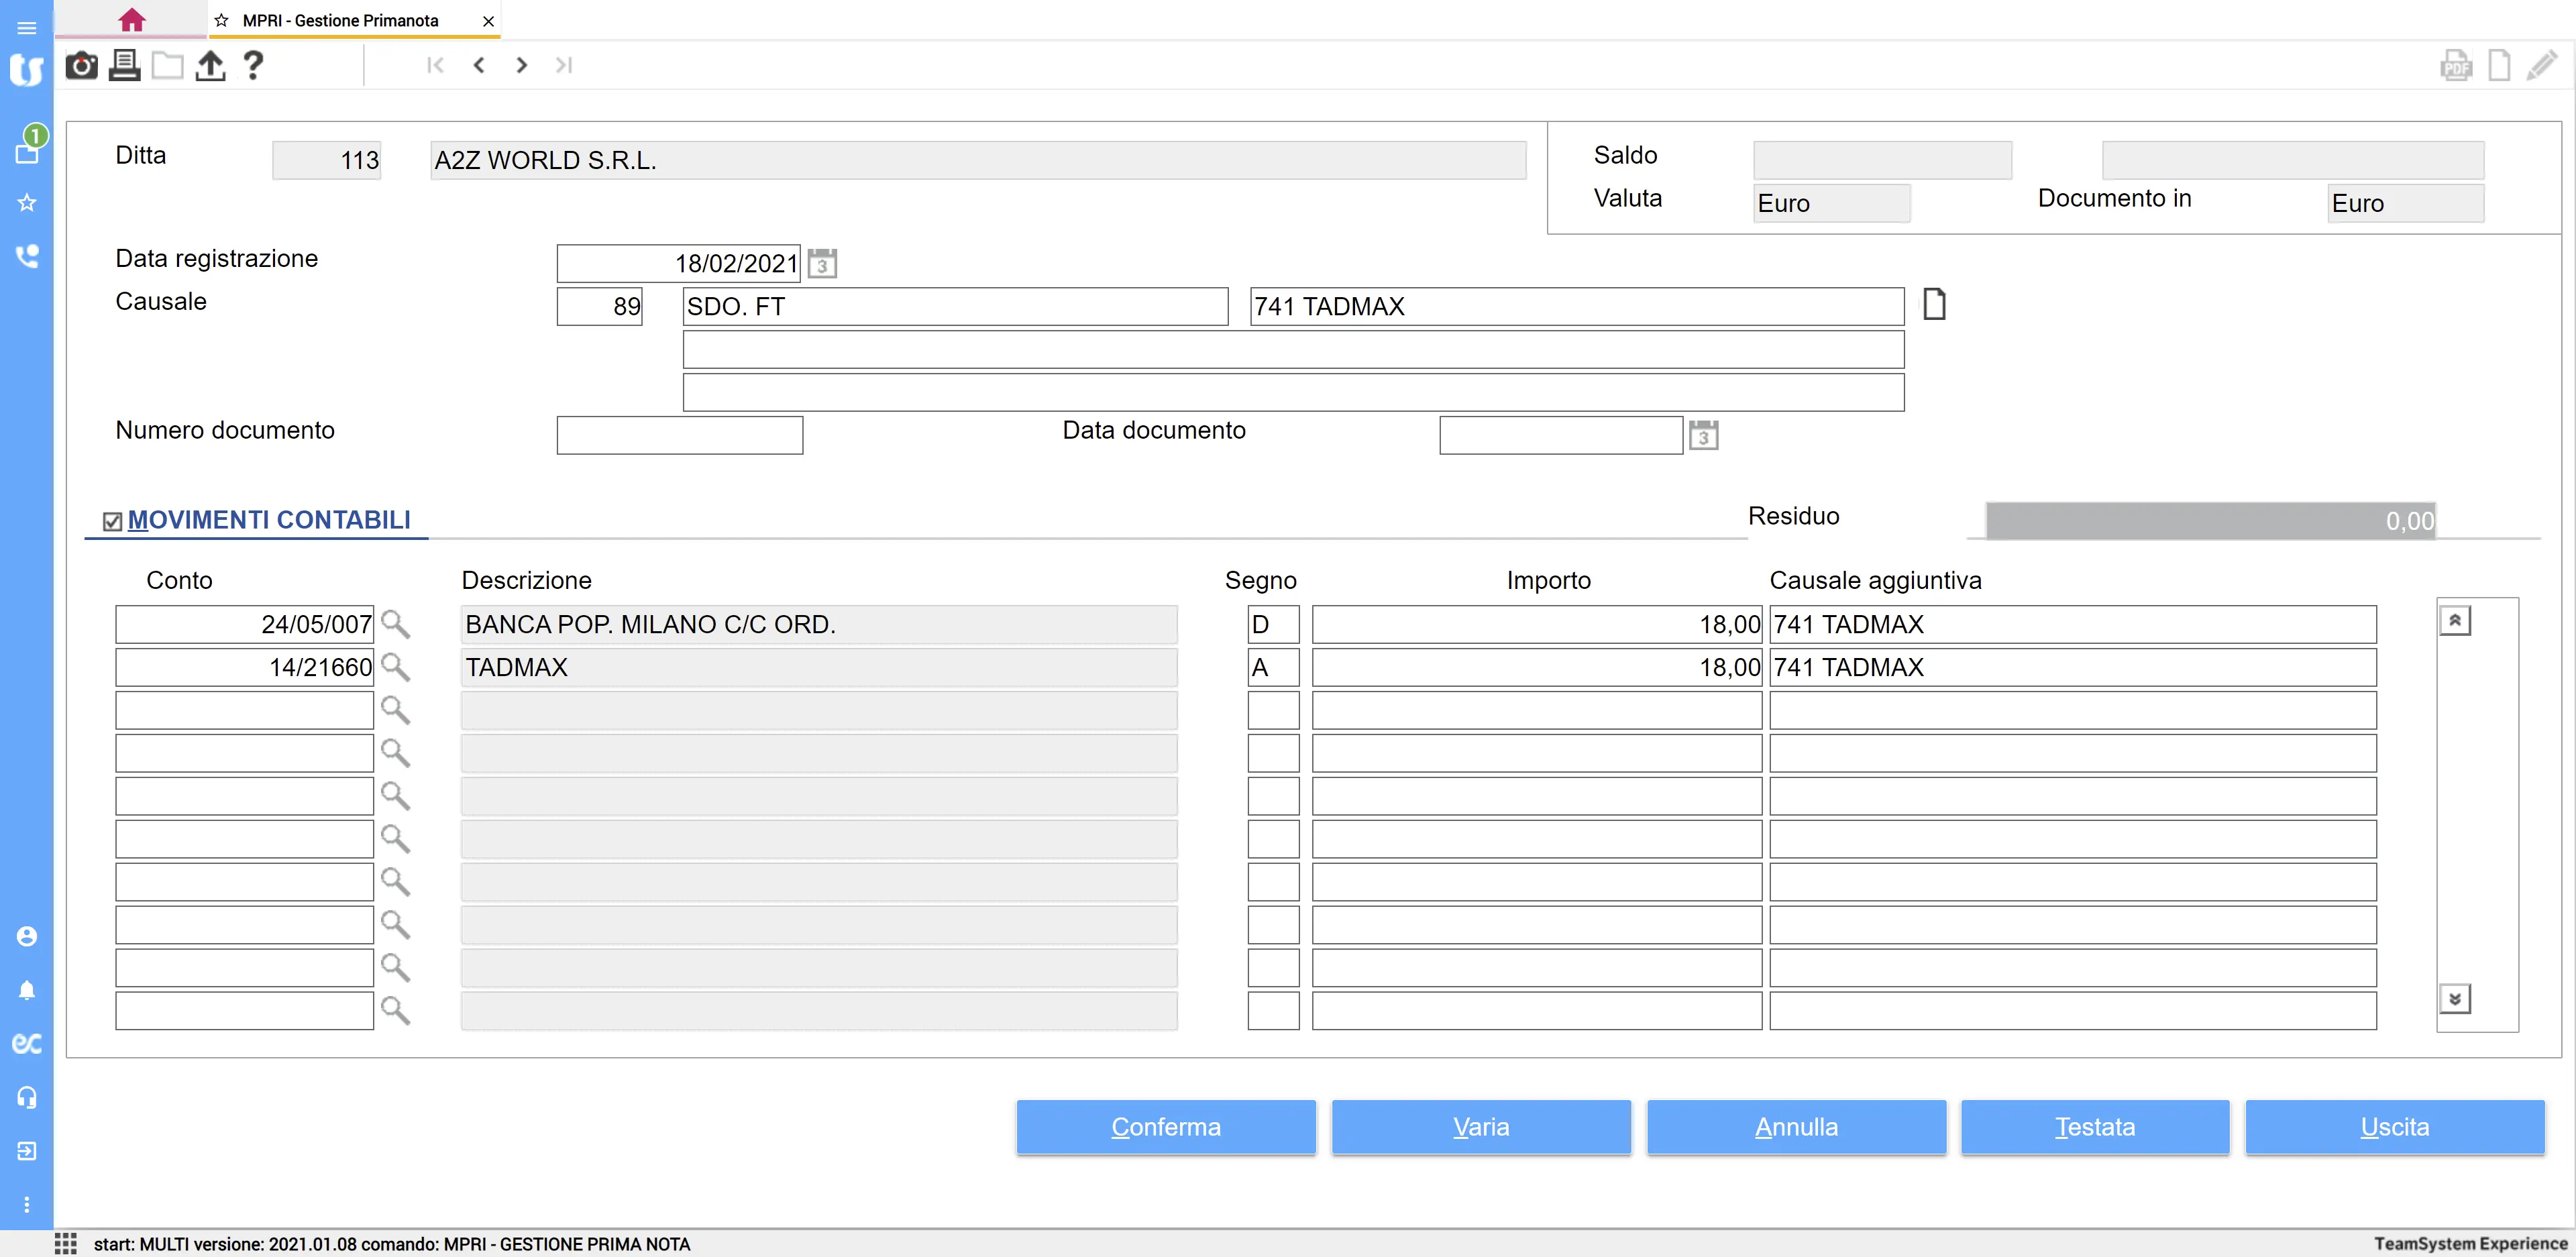
Task: Click the pencil edit icon top right
Action: pos(2541,66)
